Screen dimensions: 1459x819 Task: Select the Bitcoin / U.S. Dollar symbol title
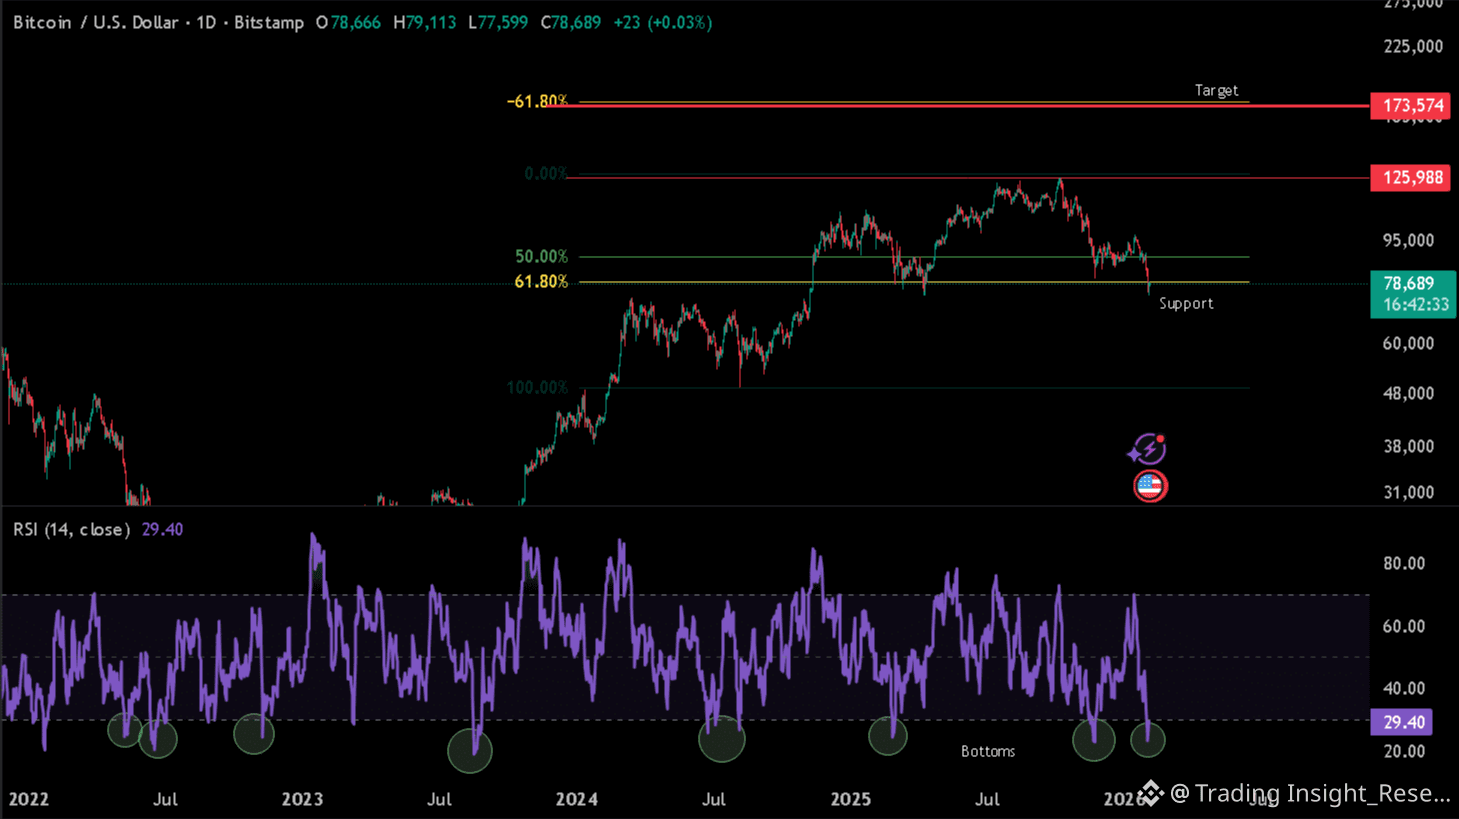click(96, 22)
